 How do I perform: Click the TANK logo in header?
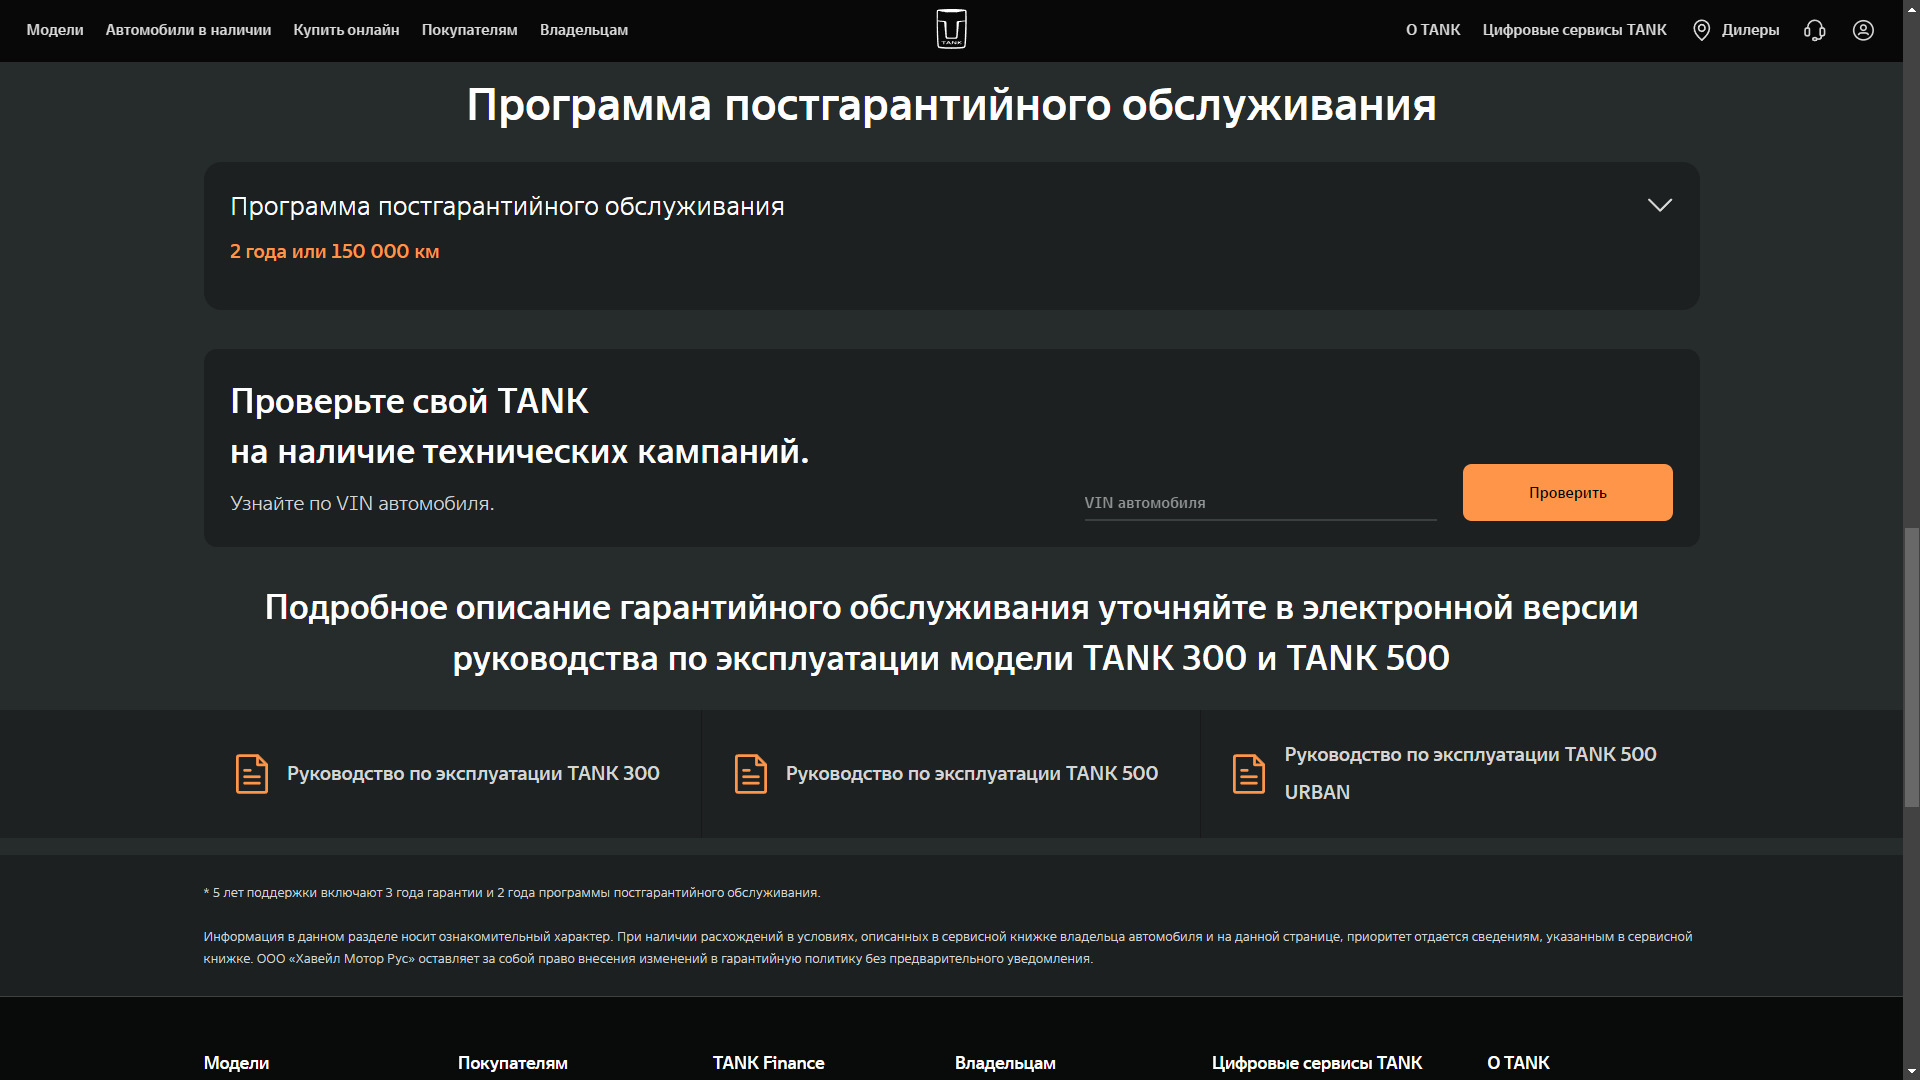[951, 29]
